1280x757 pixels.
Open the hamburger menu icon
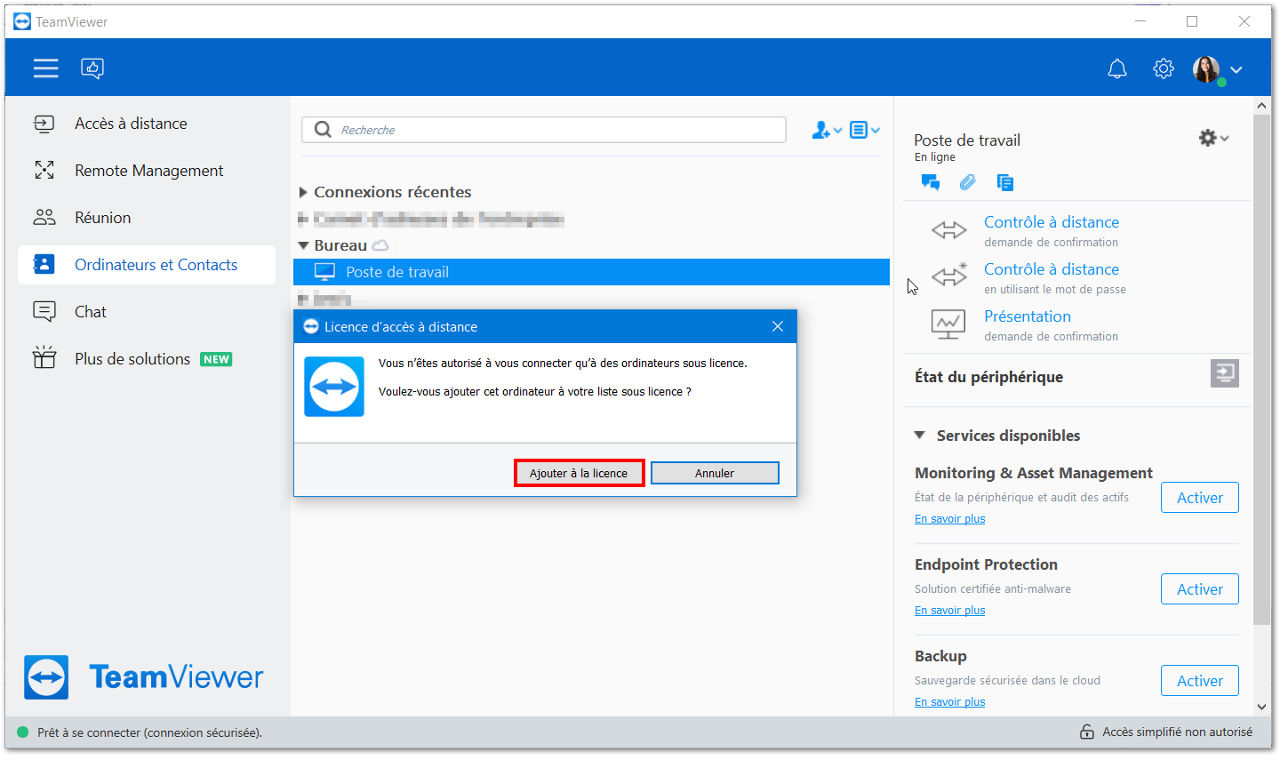pyautogui.click(x=46, y=68)
